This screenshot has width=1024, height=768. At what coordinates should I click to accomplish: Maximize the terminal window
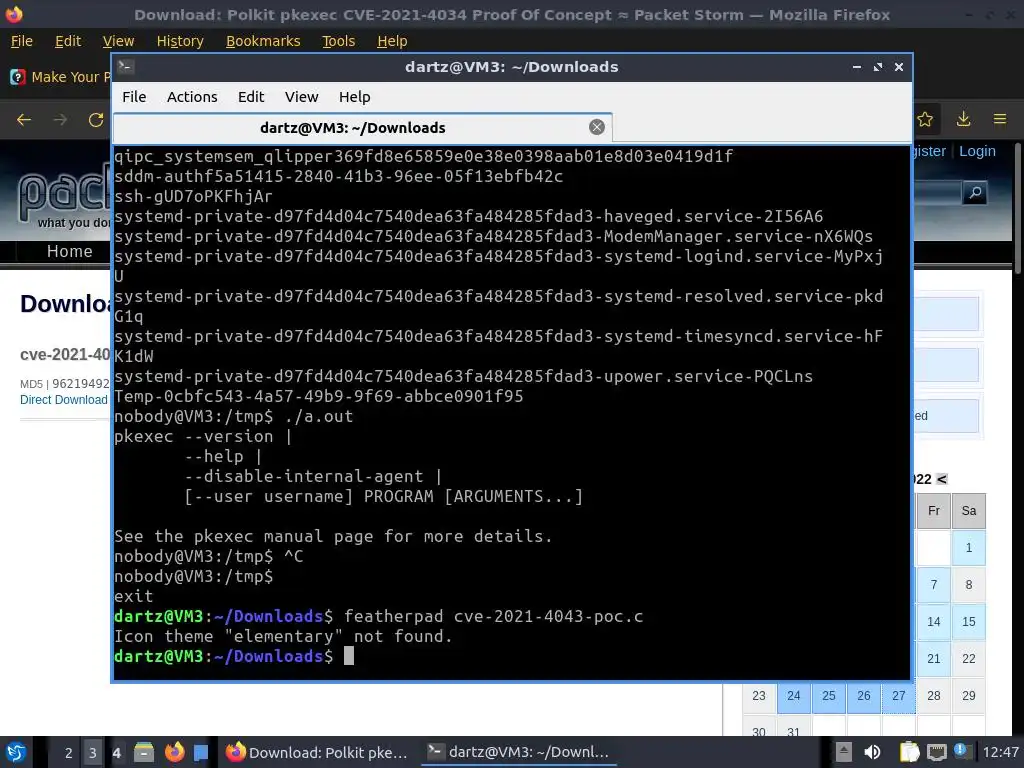tap(878, 67)
